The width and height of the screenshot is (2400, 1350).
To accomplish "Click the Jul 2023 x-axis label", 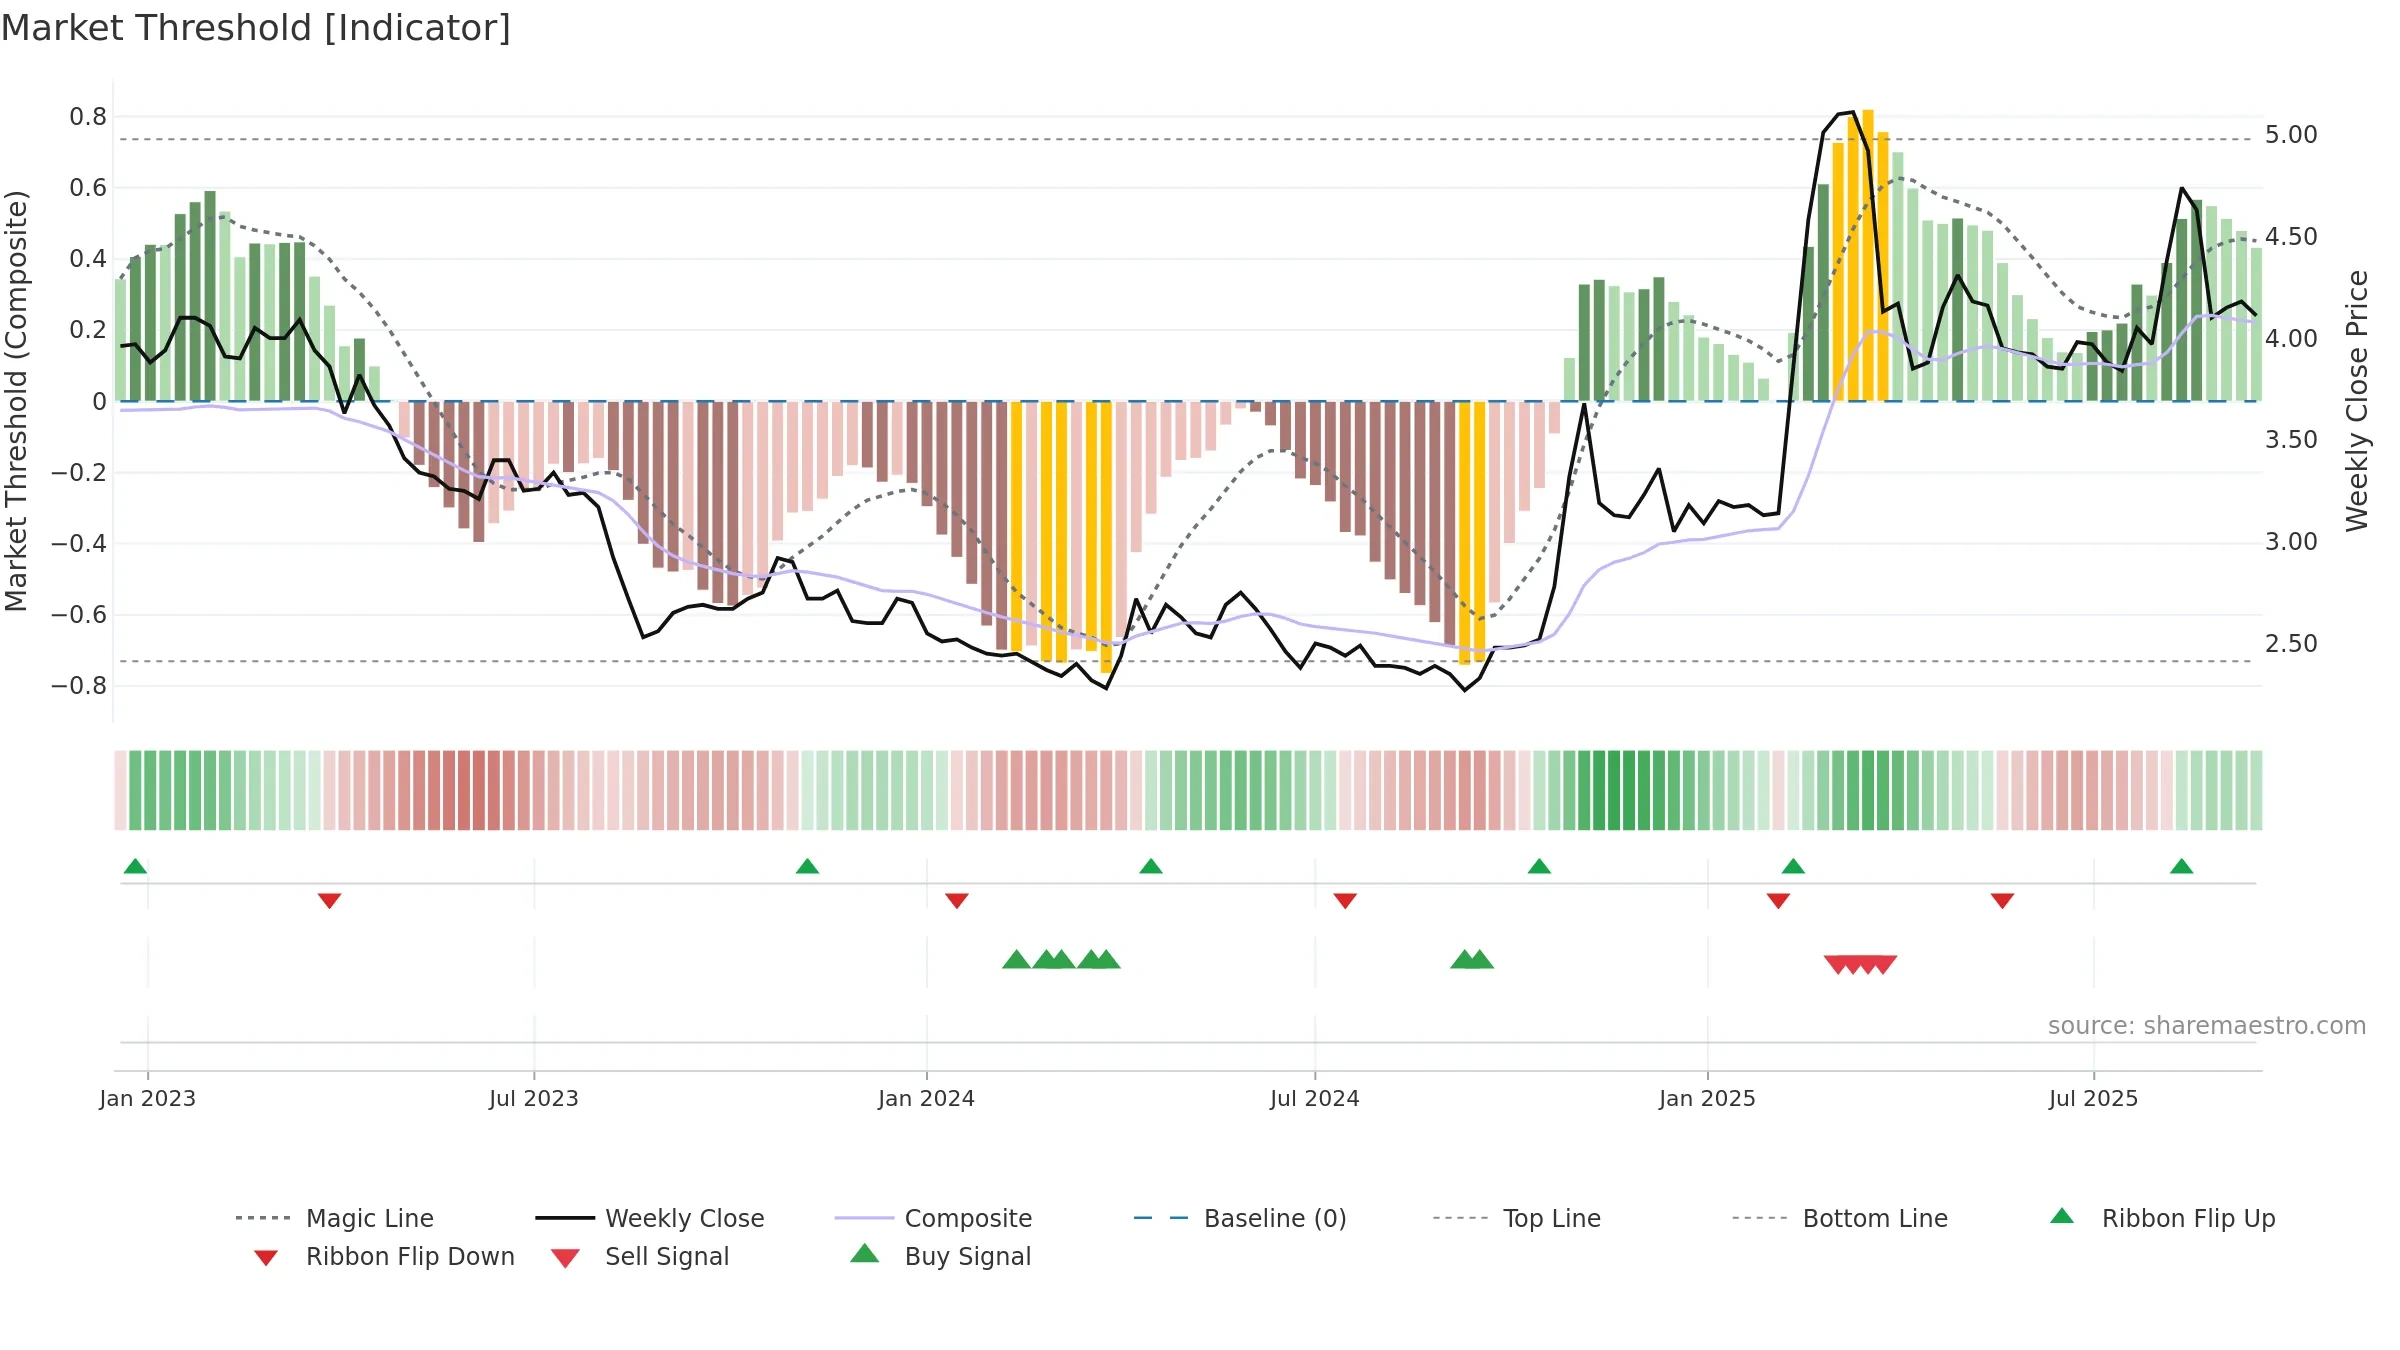I will click(x=534, y=1098).
